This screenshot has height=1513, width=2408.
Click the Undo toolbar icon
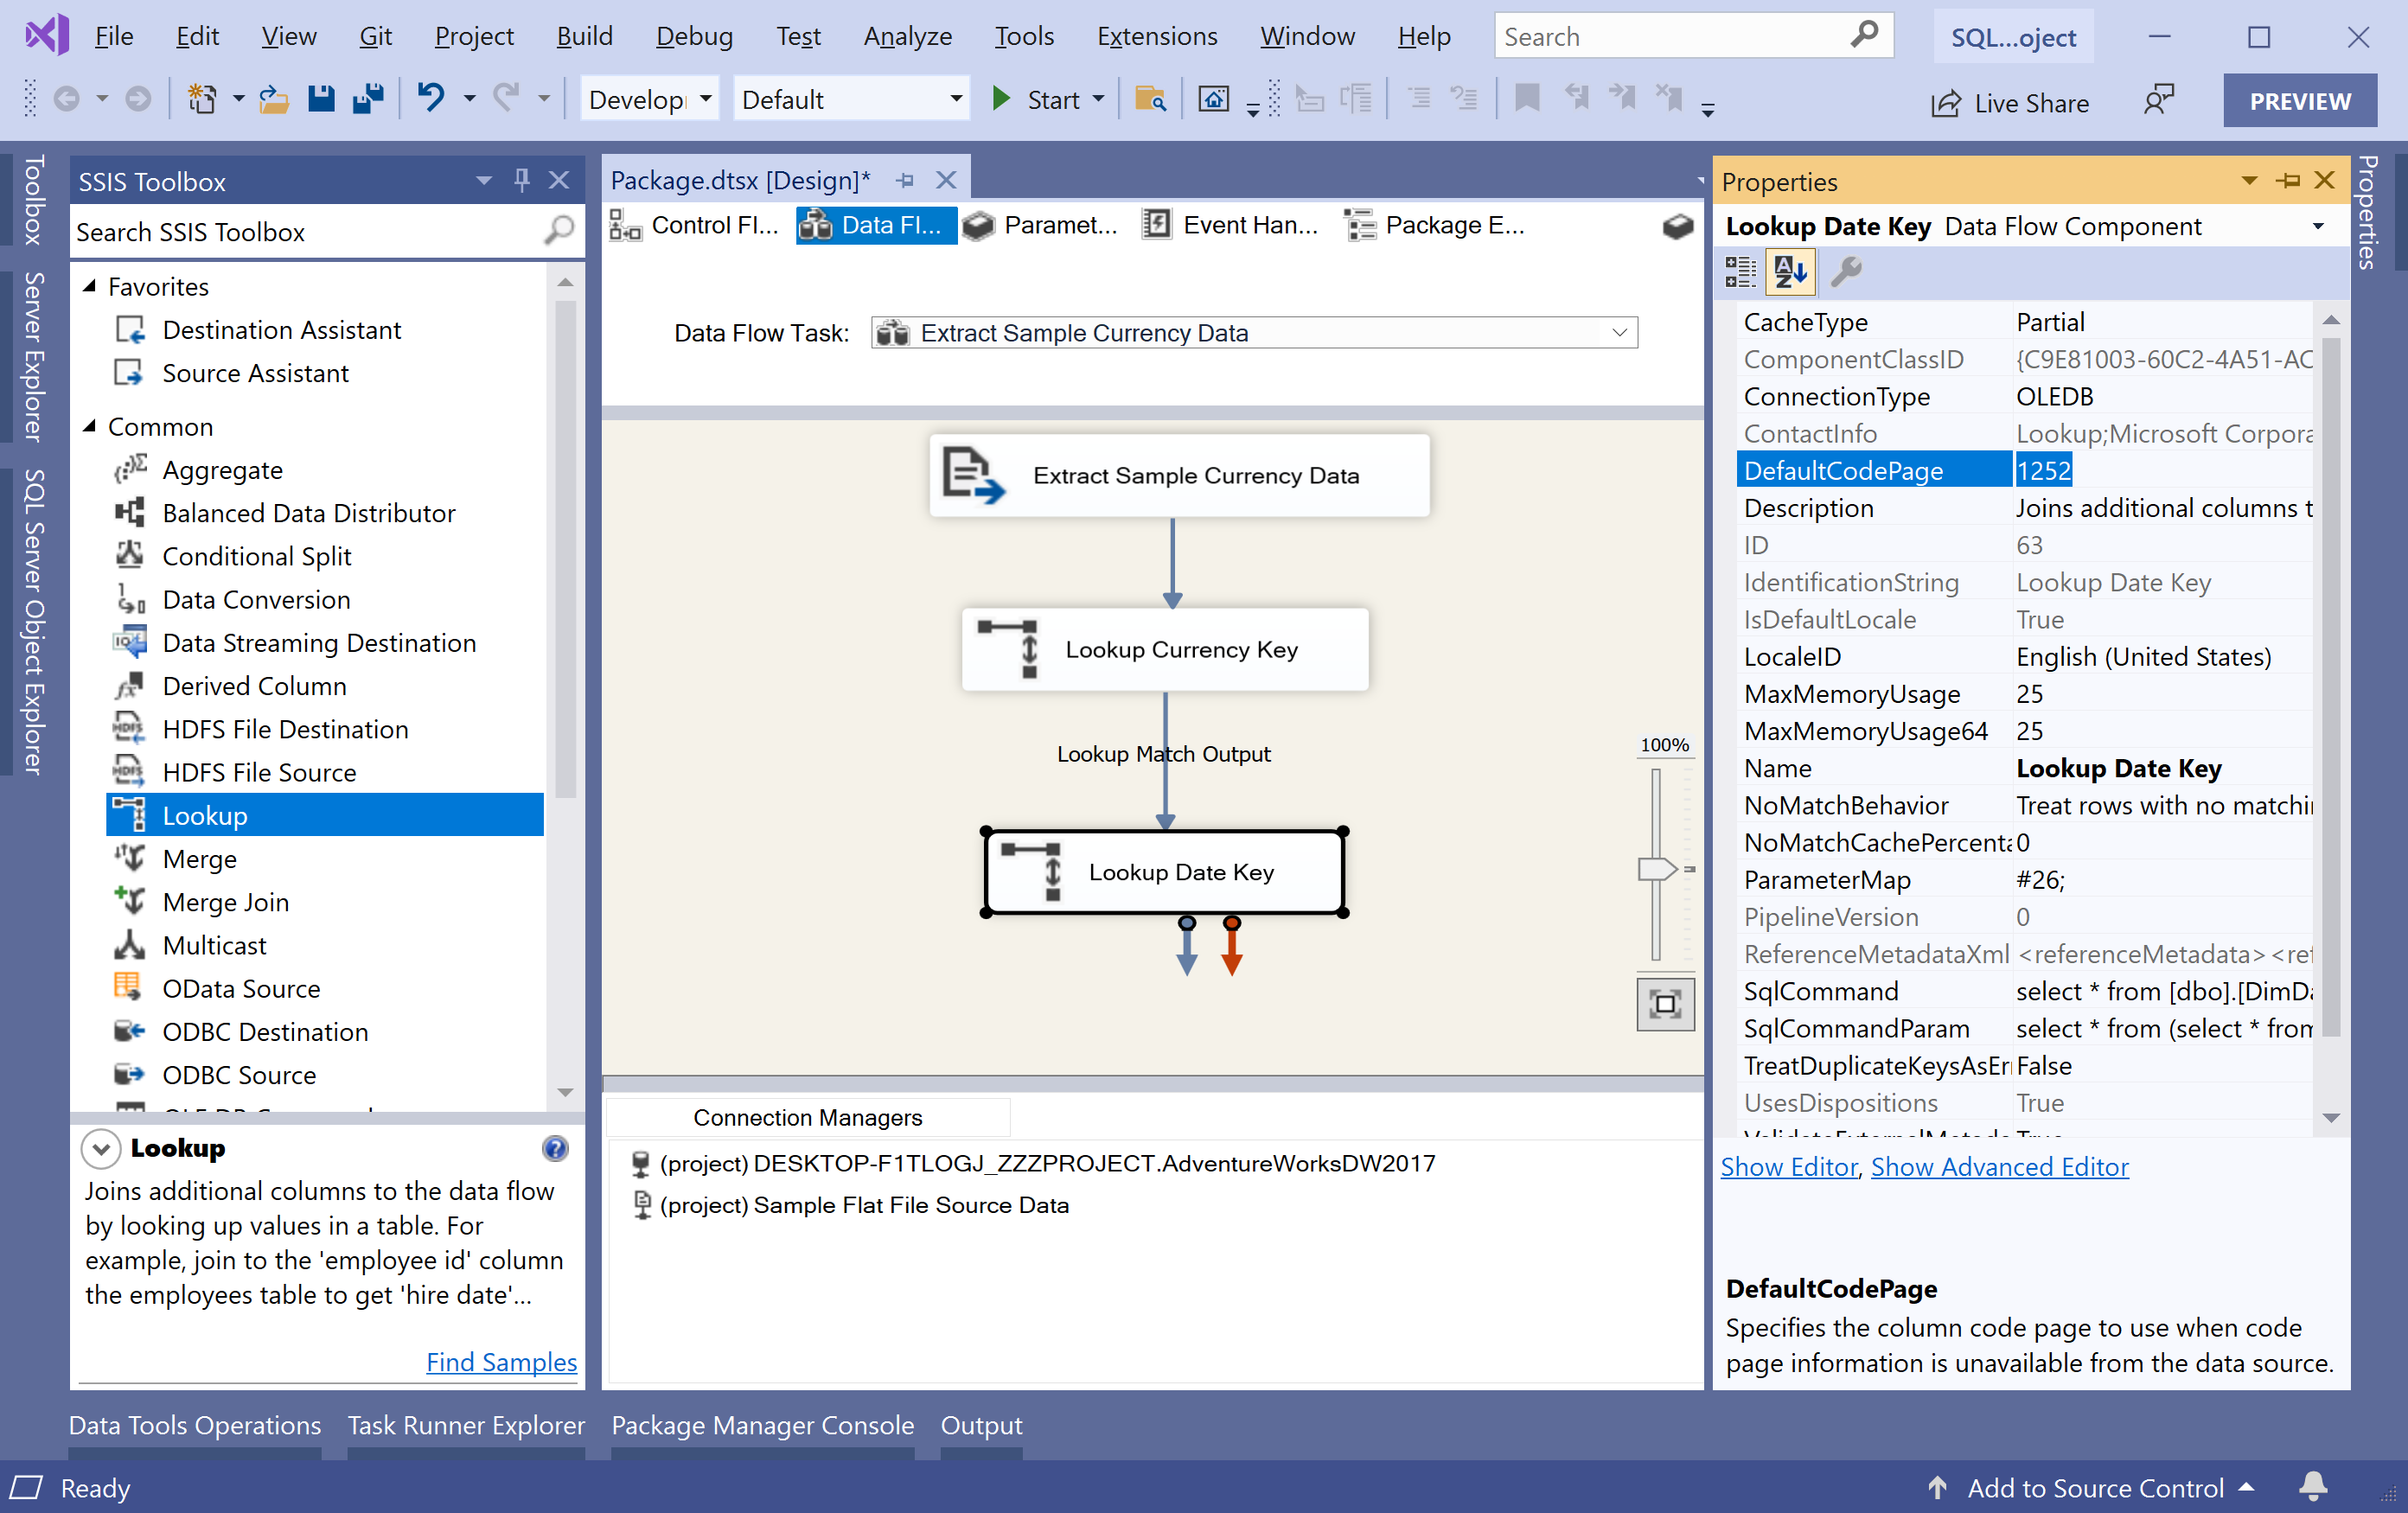click(431, 99)
